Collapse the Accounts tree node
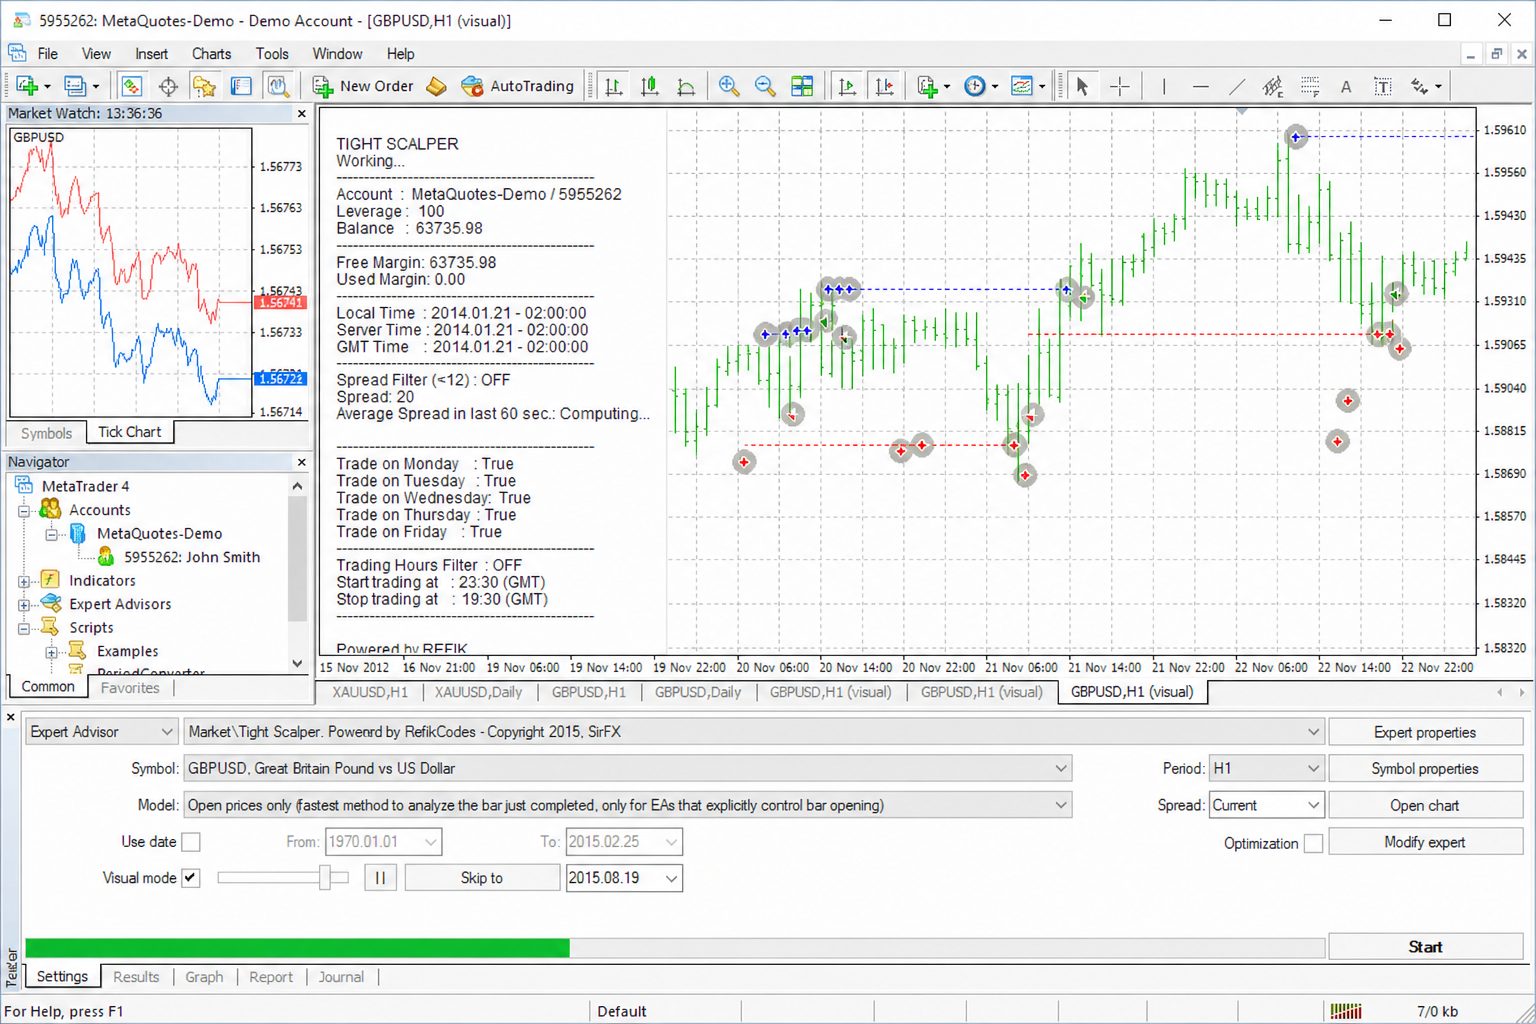 tap(24, 510)
